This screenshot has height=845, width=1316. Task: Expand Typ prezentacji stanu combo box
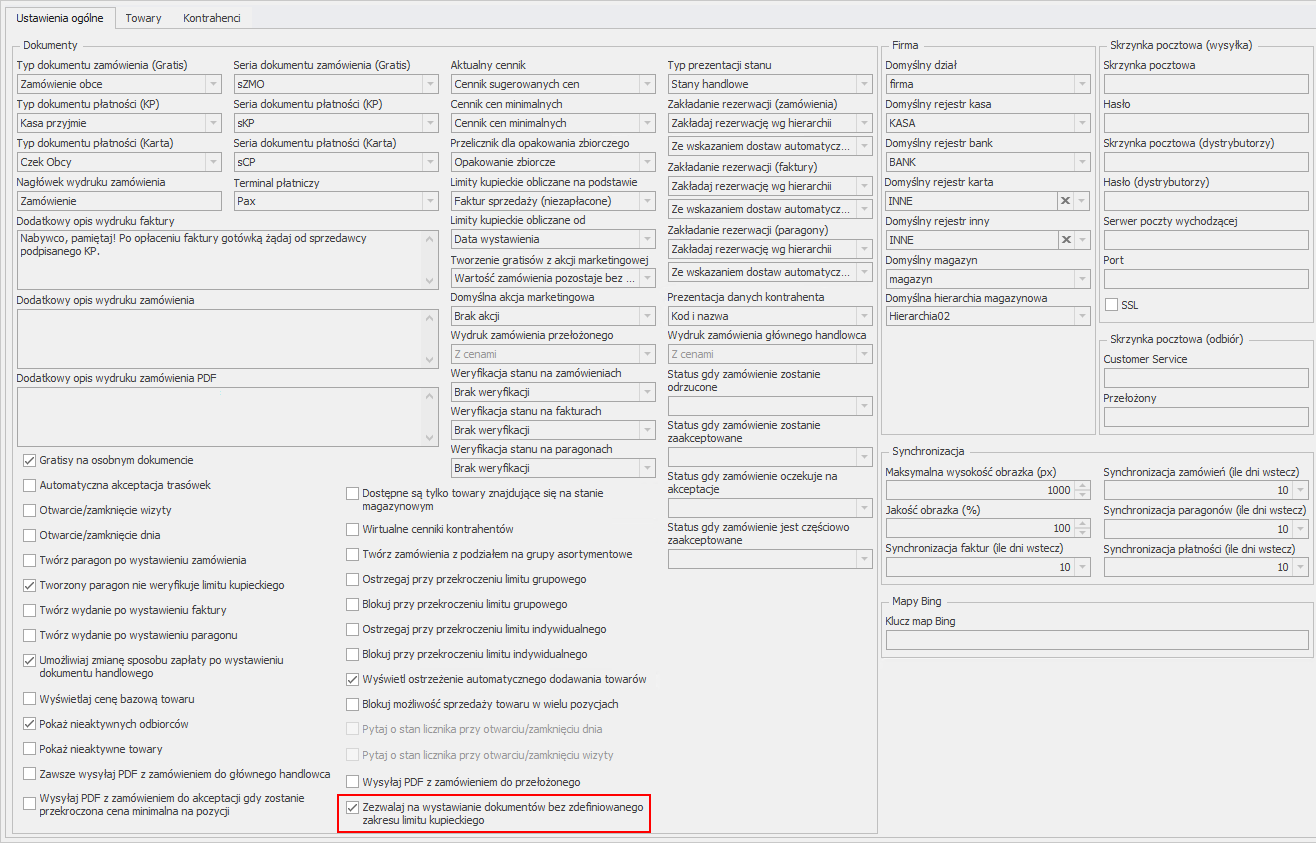click(x=864, y=84)
